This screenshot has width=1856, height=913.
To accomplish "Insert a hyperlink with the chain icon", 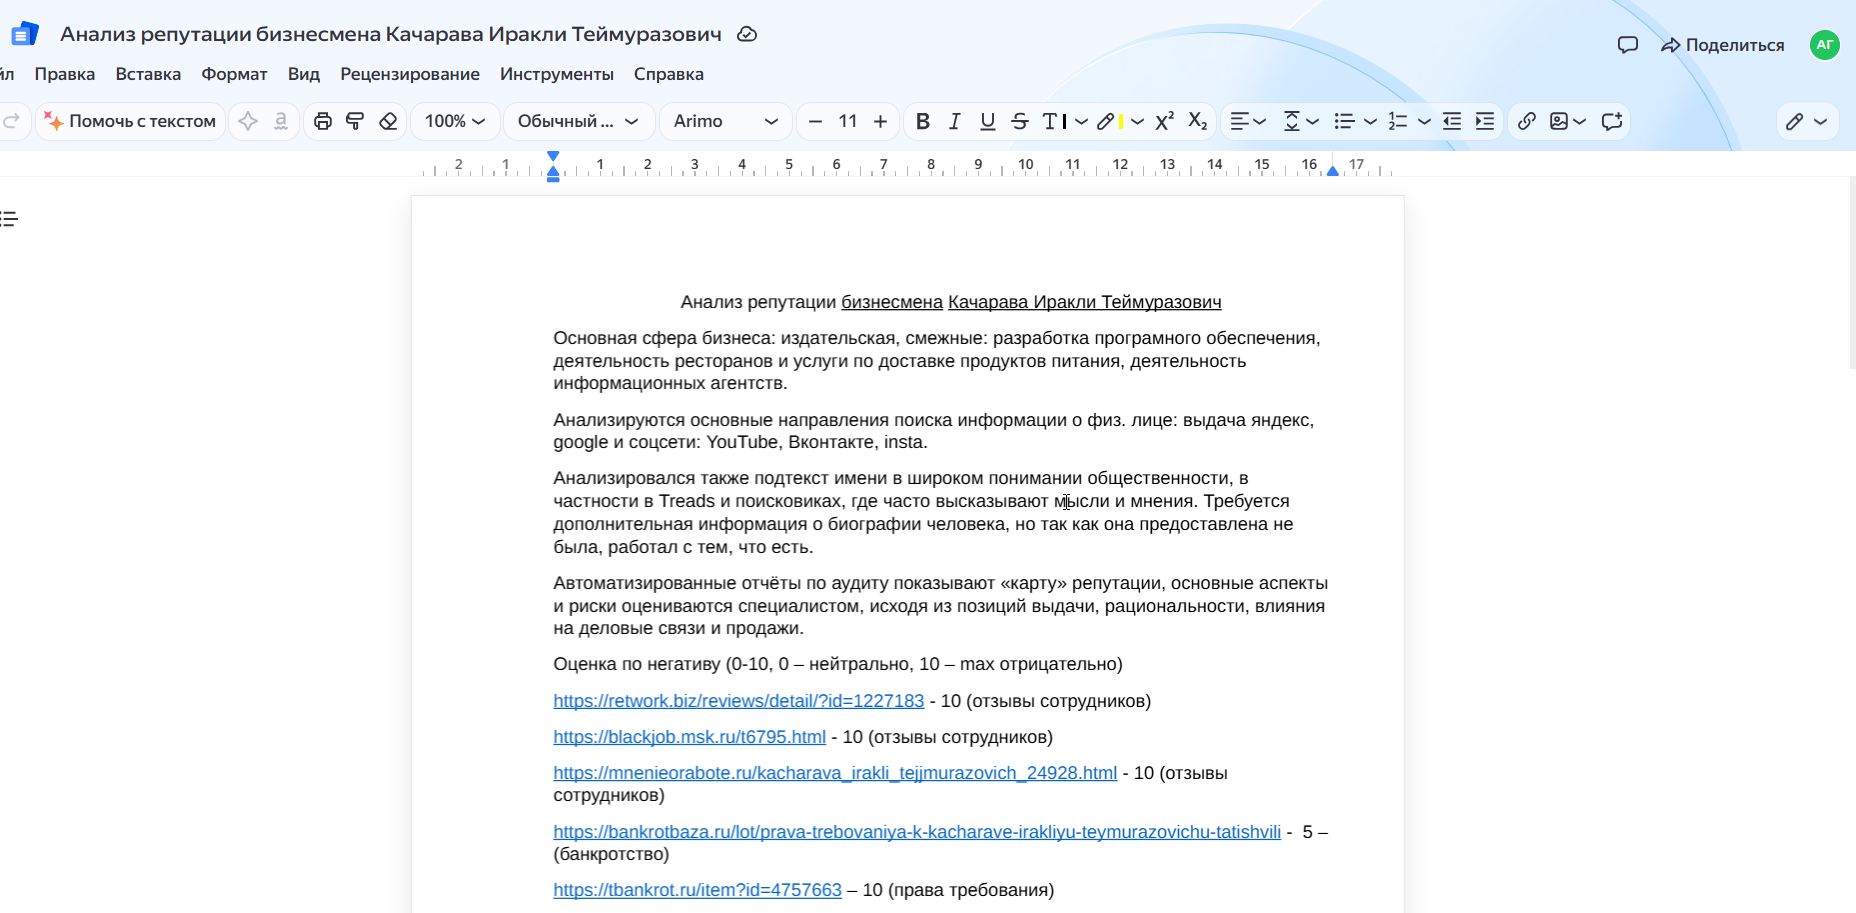I will 1526,121.
